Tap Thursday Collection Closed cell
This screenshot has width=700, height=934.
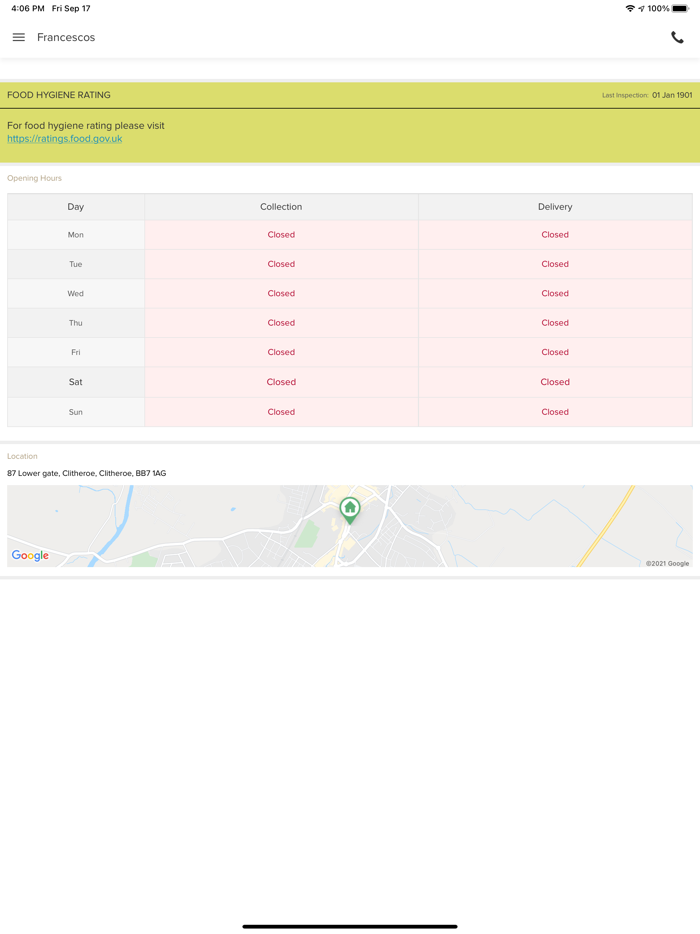coord(281,323)
